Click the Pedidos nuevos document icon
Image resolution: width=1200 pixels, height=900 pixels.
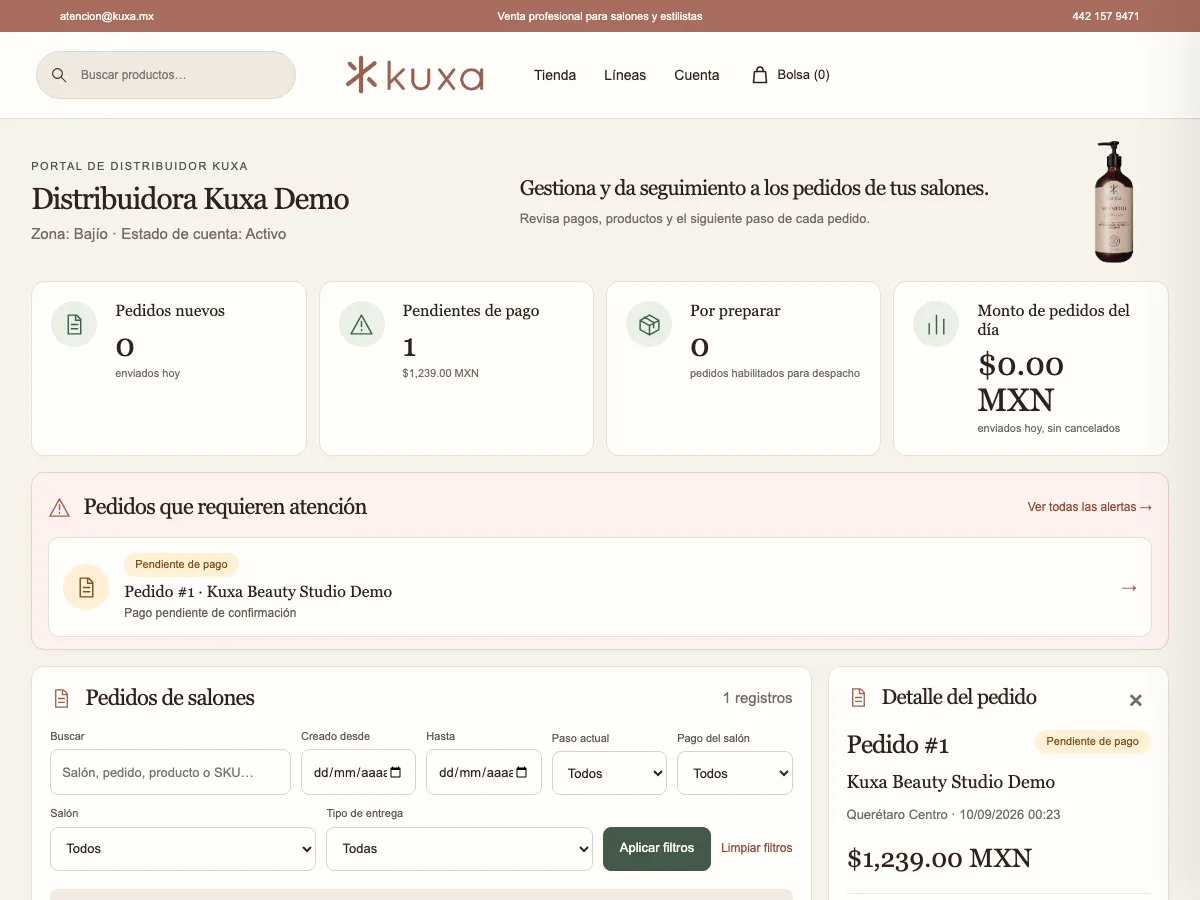tap(74, 324)
